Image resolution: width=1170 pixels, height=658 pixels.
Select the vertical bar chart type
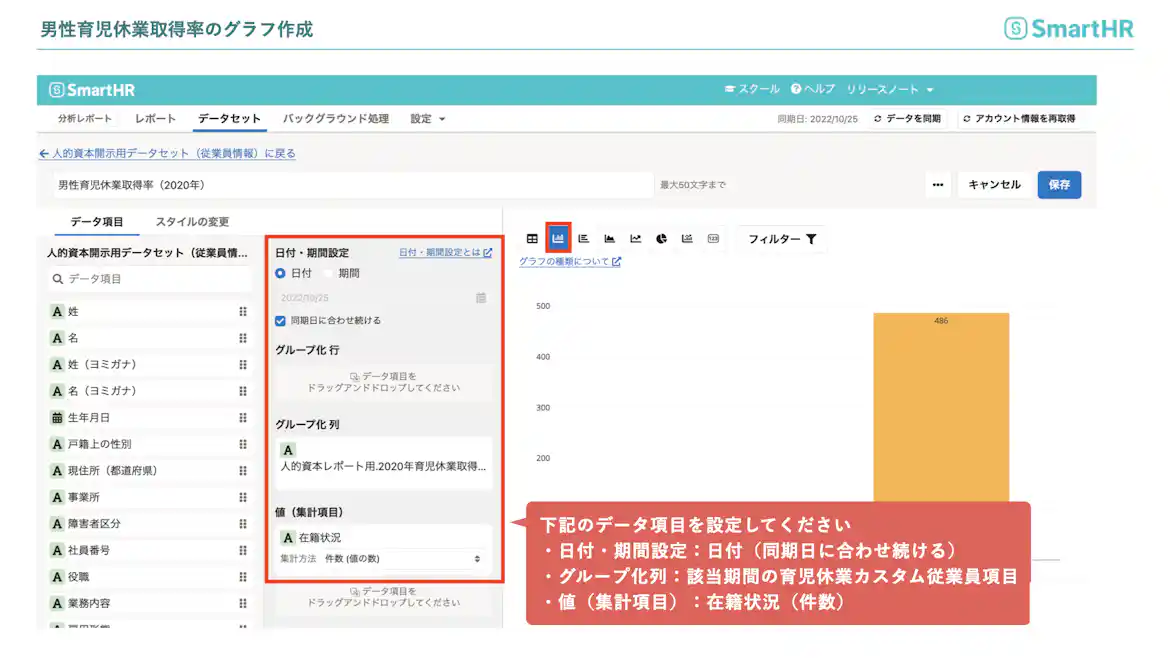pos(558,237)
